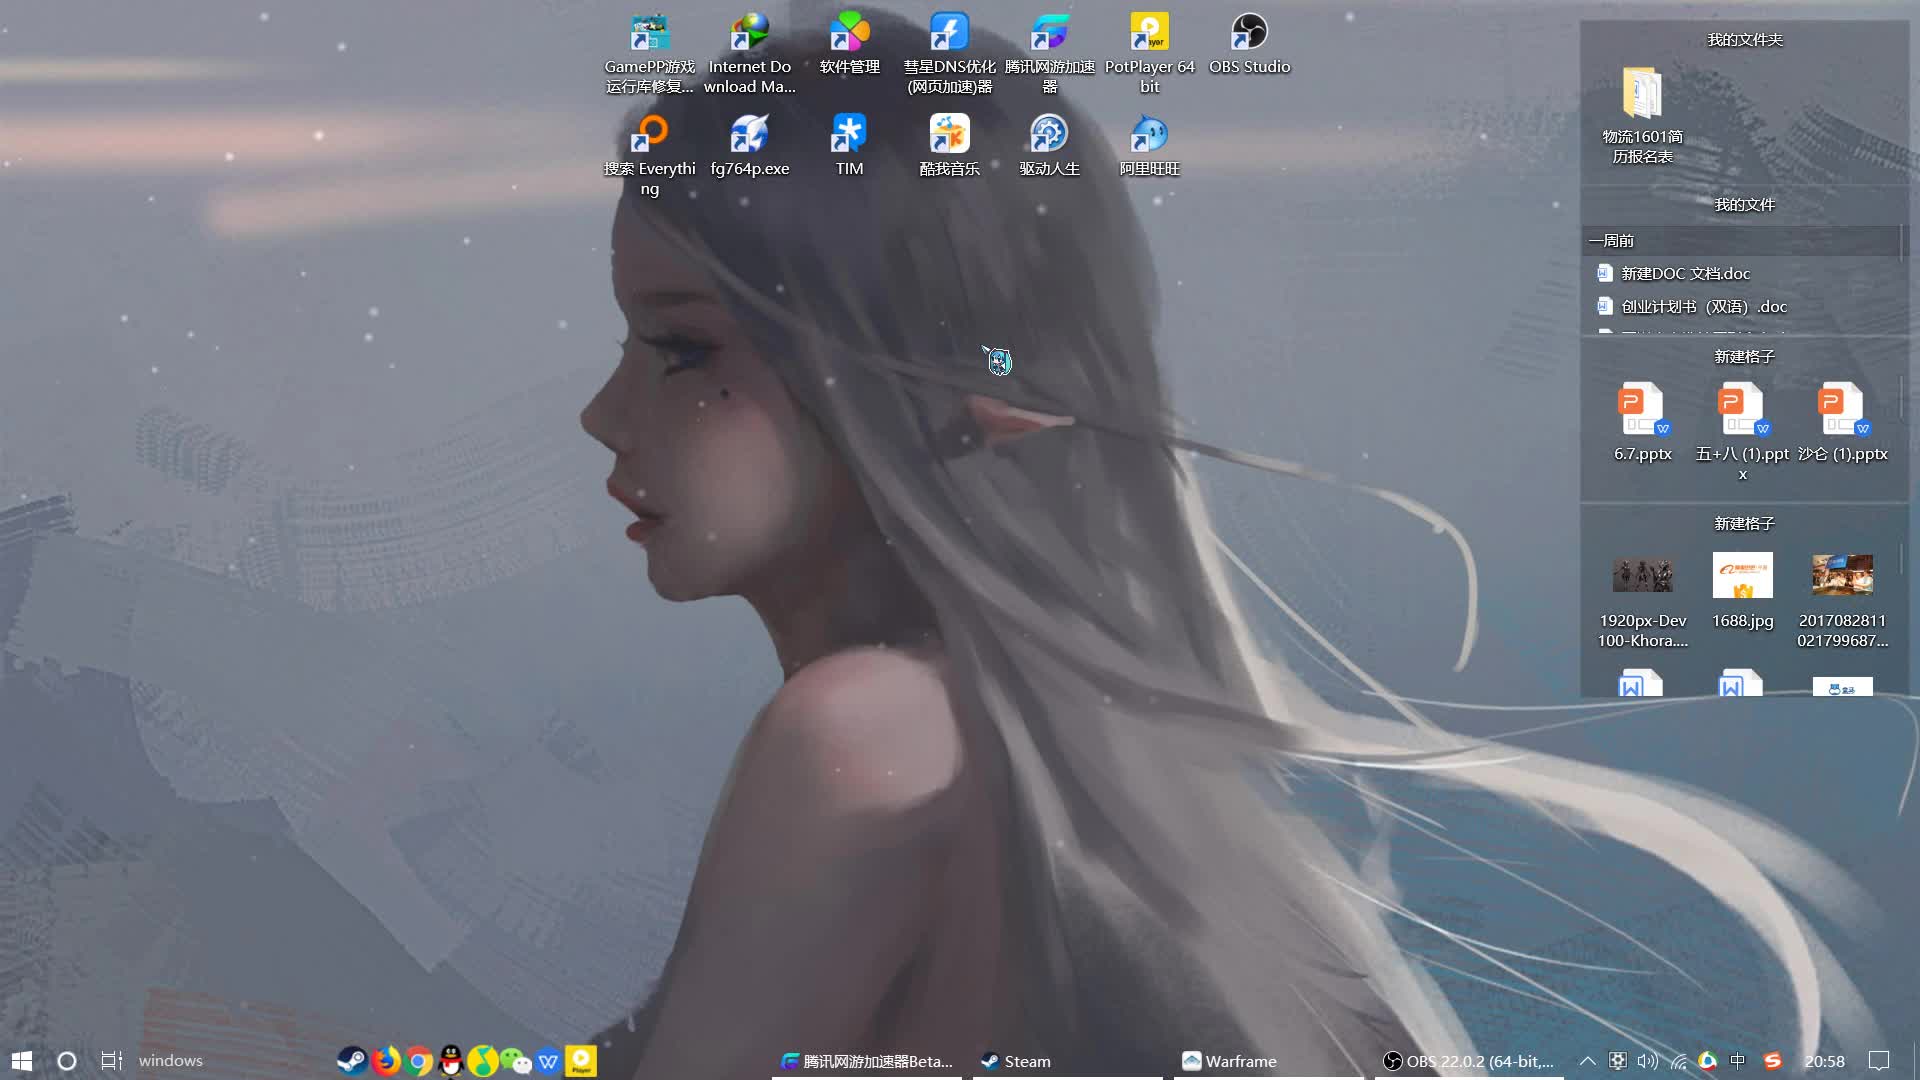The width and height of the screenshot is (1920, 1080).
Task: Click the colorful ring tray icon
Action: pos(1708,1060)
